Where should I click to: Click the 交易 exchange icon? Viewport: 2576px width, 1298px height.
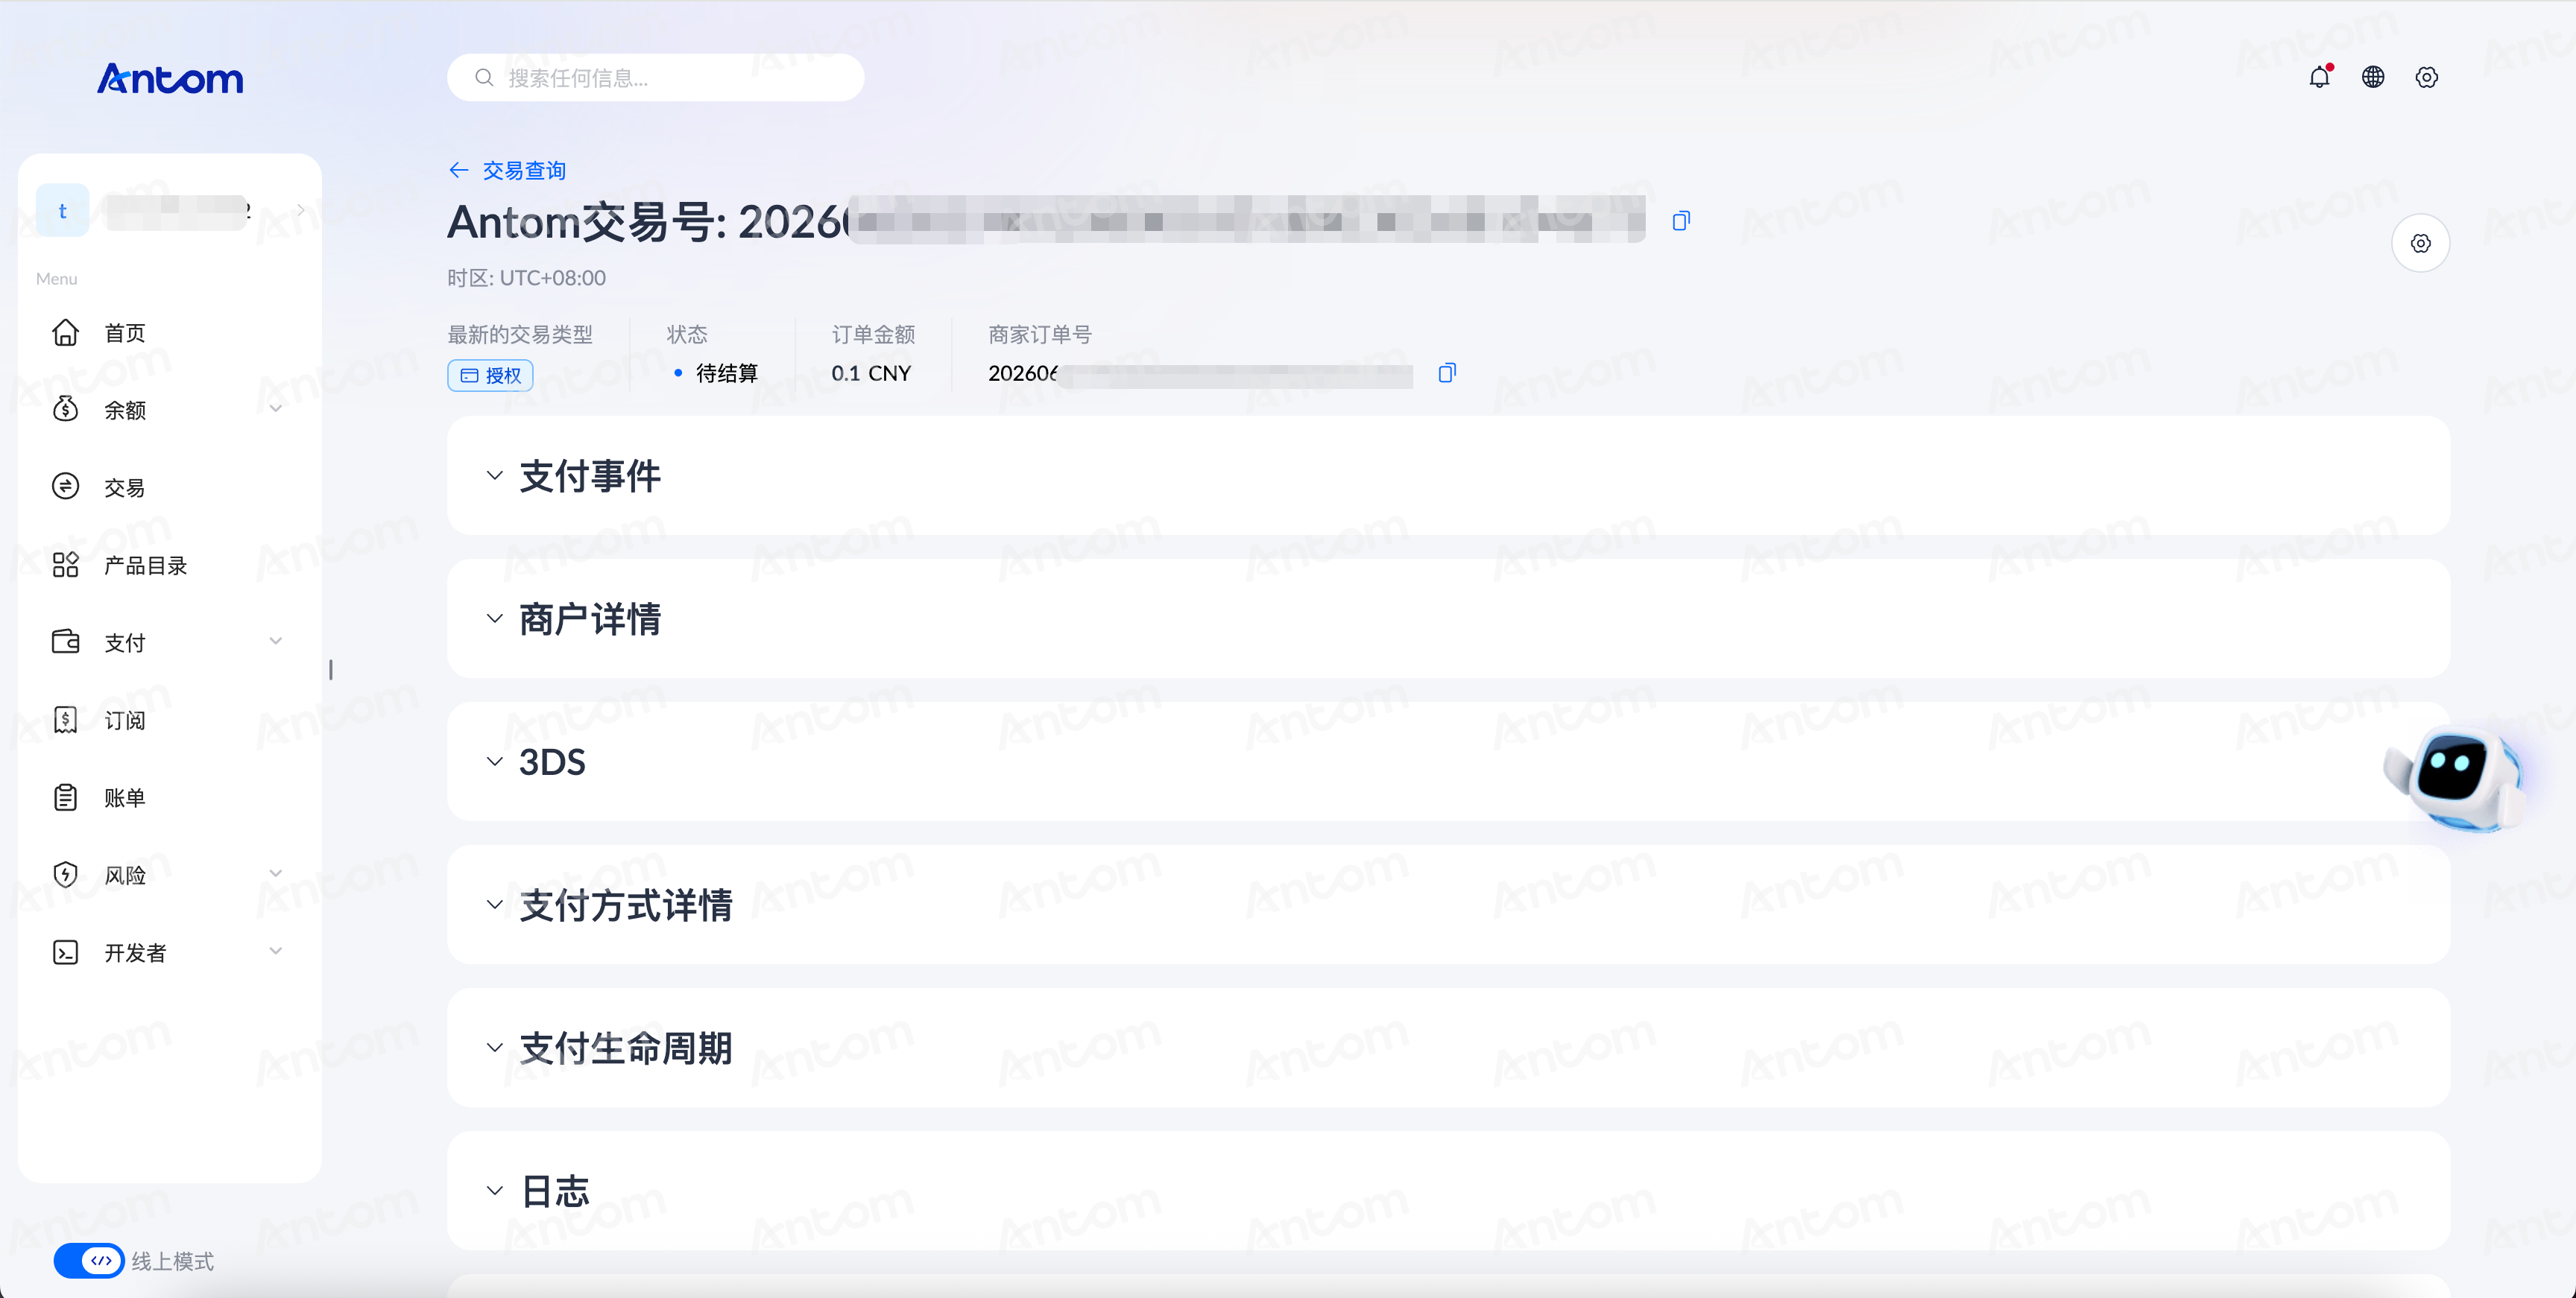65,487
